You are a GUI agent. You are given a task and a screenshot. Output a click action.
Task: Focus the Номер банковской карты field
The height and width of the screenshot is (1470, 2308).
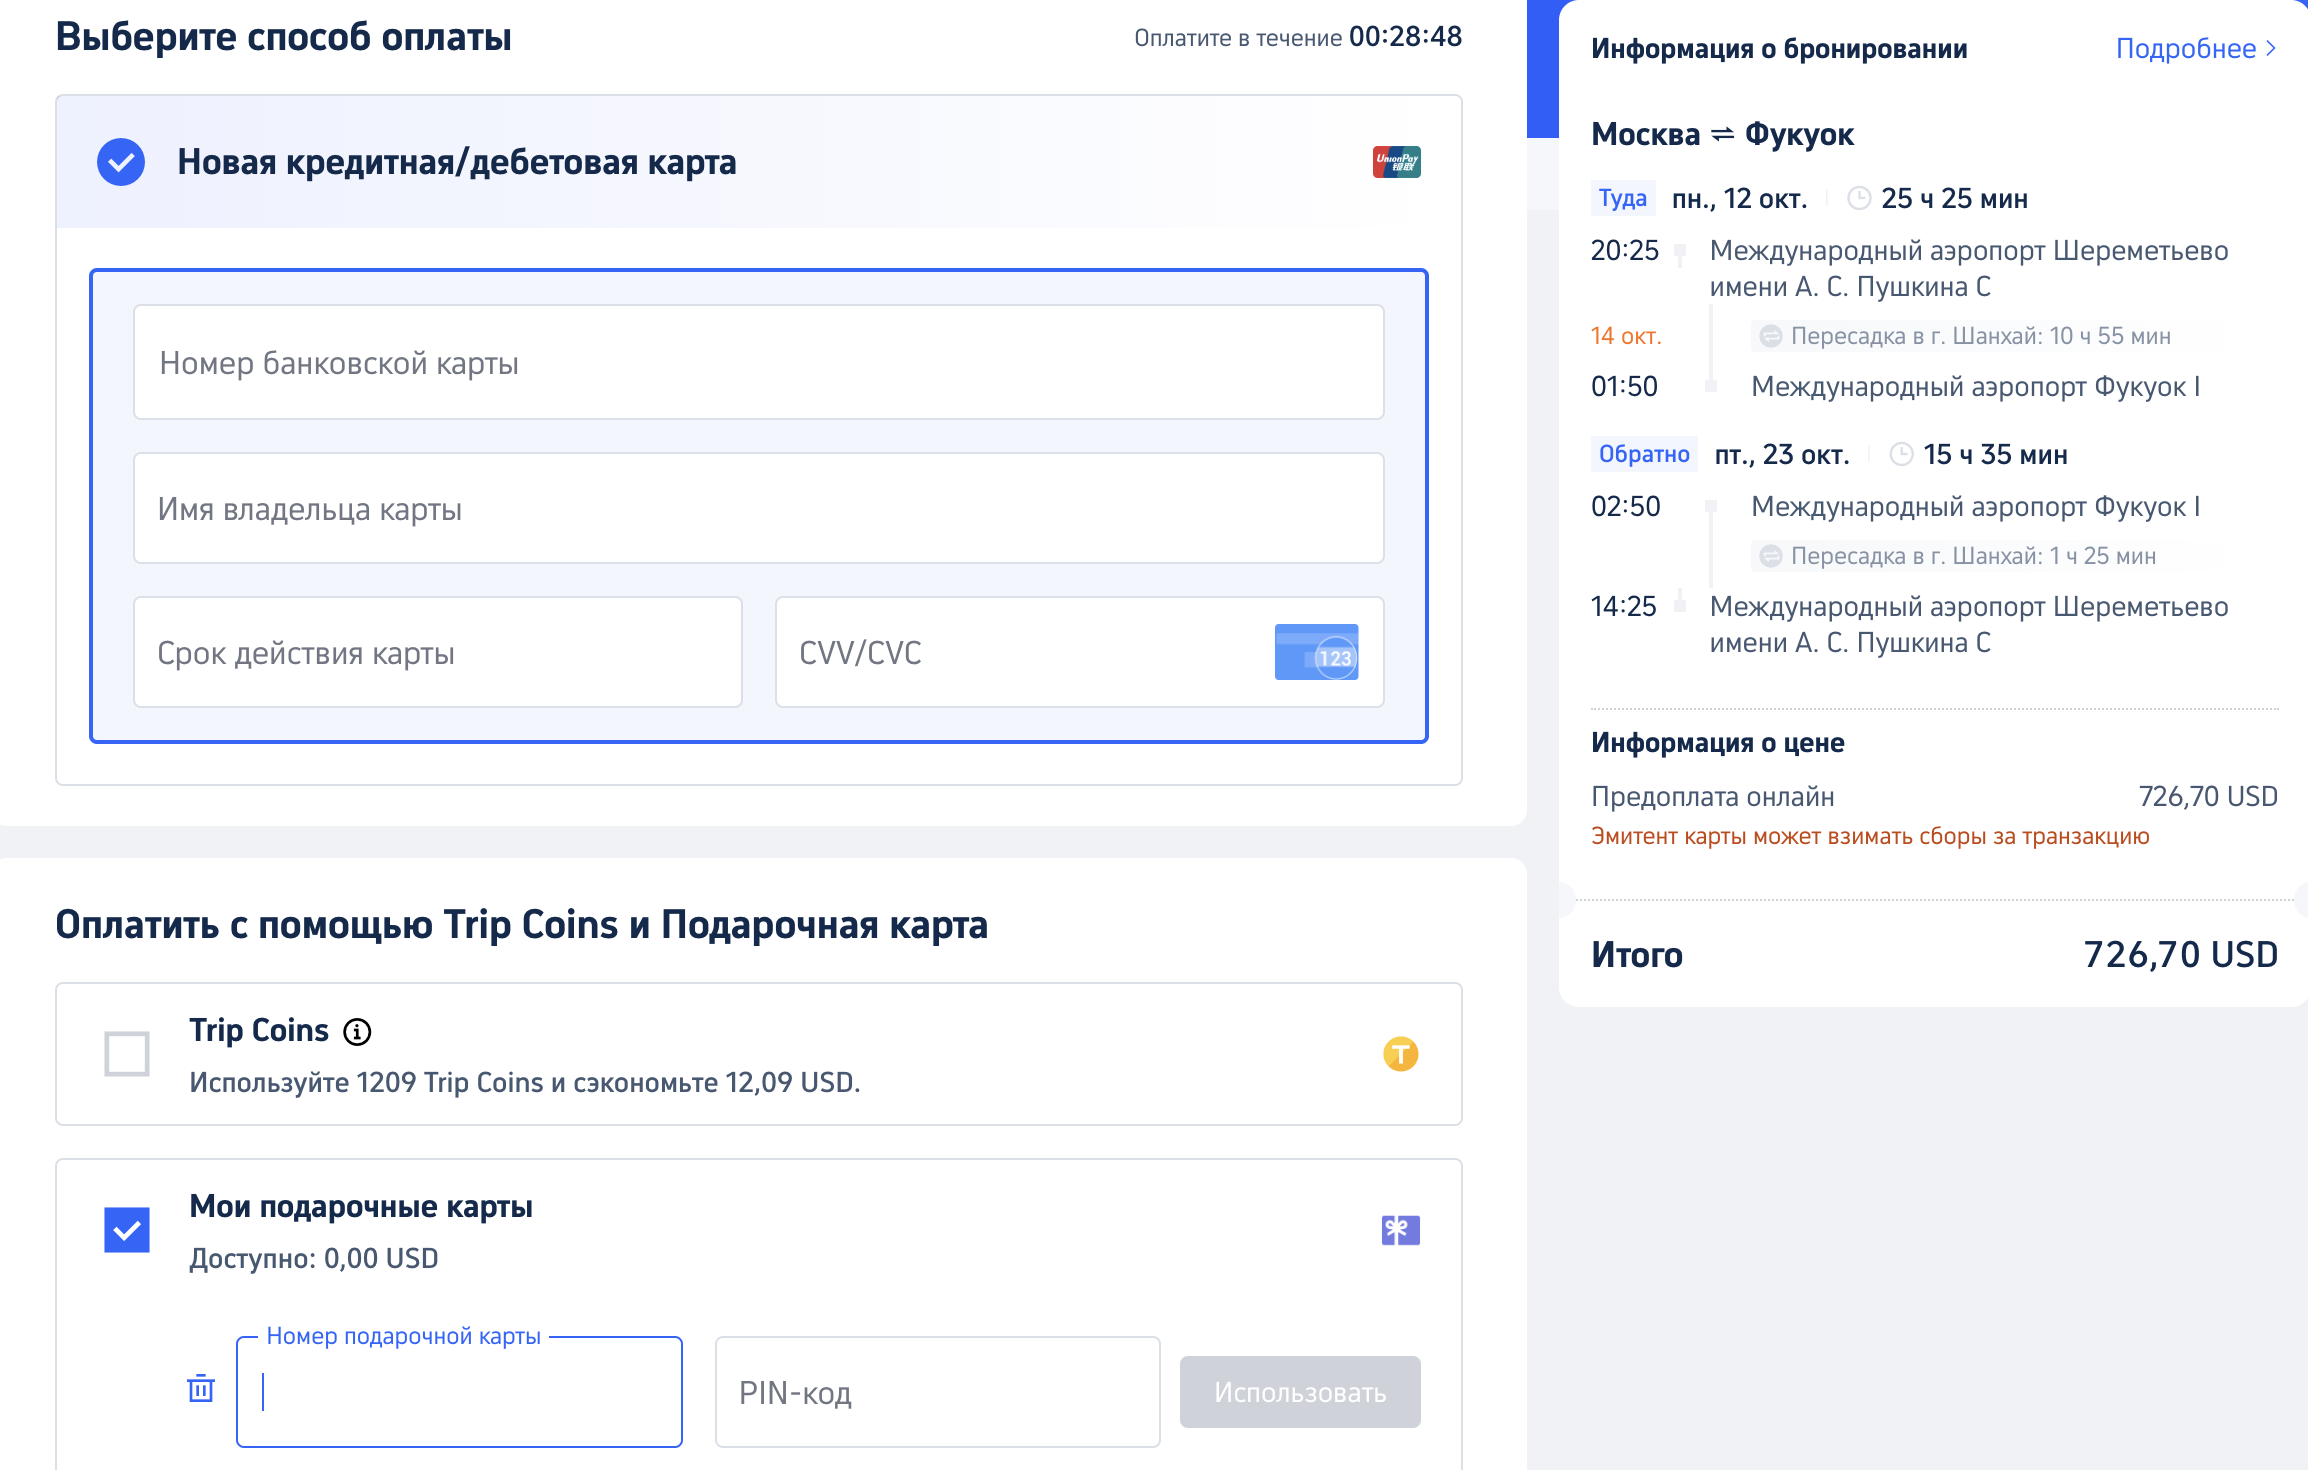758,362
